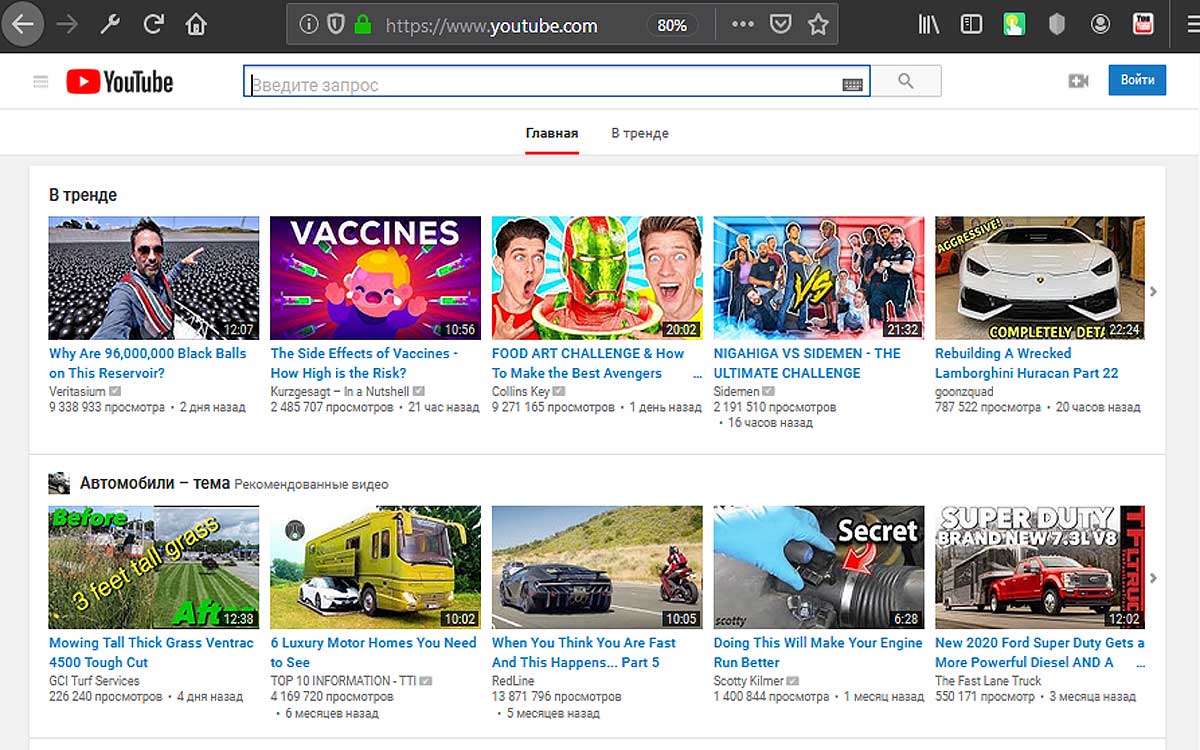The height and width of the screenshot is (750, 1200).
Task: Open the video camera upload icon
Action: coord(1078,81)
